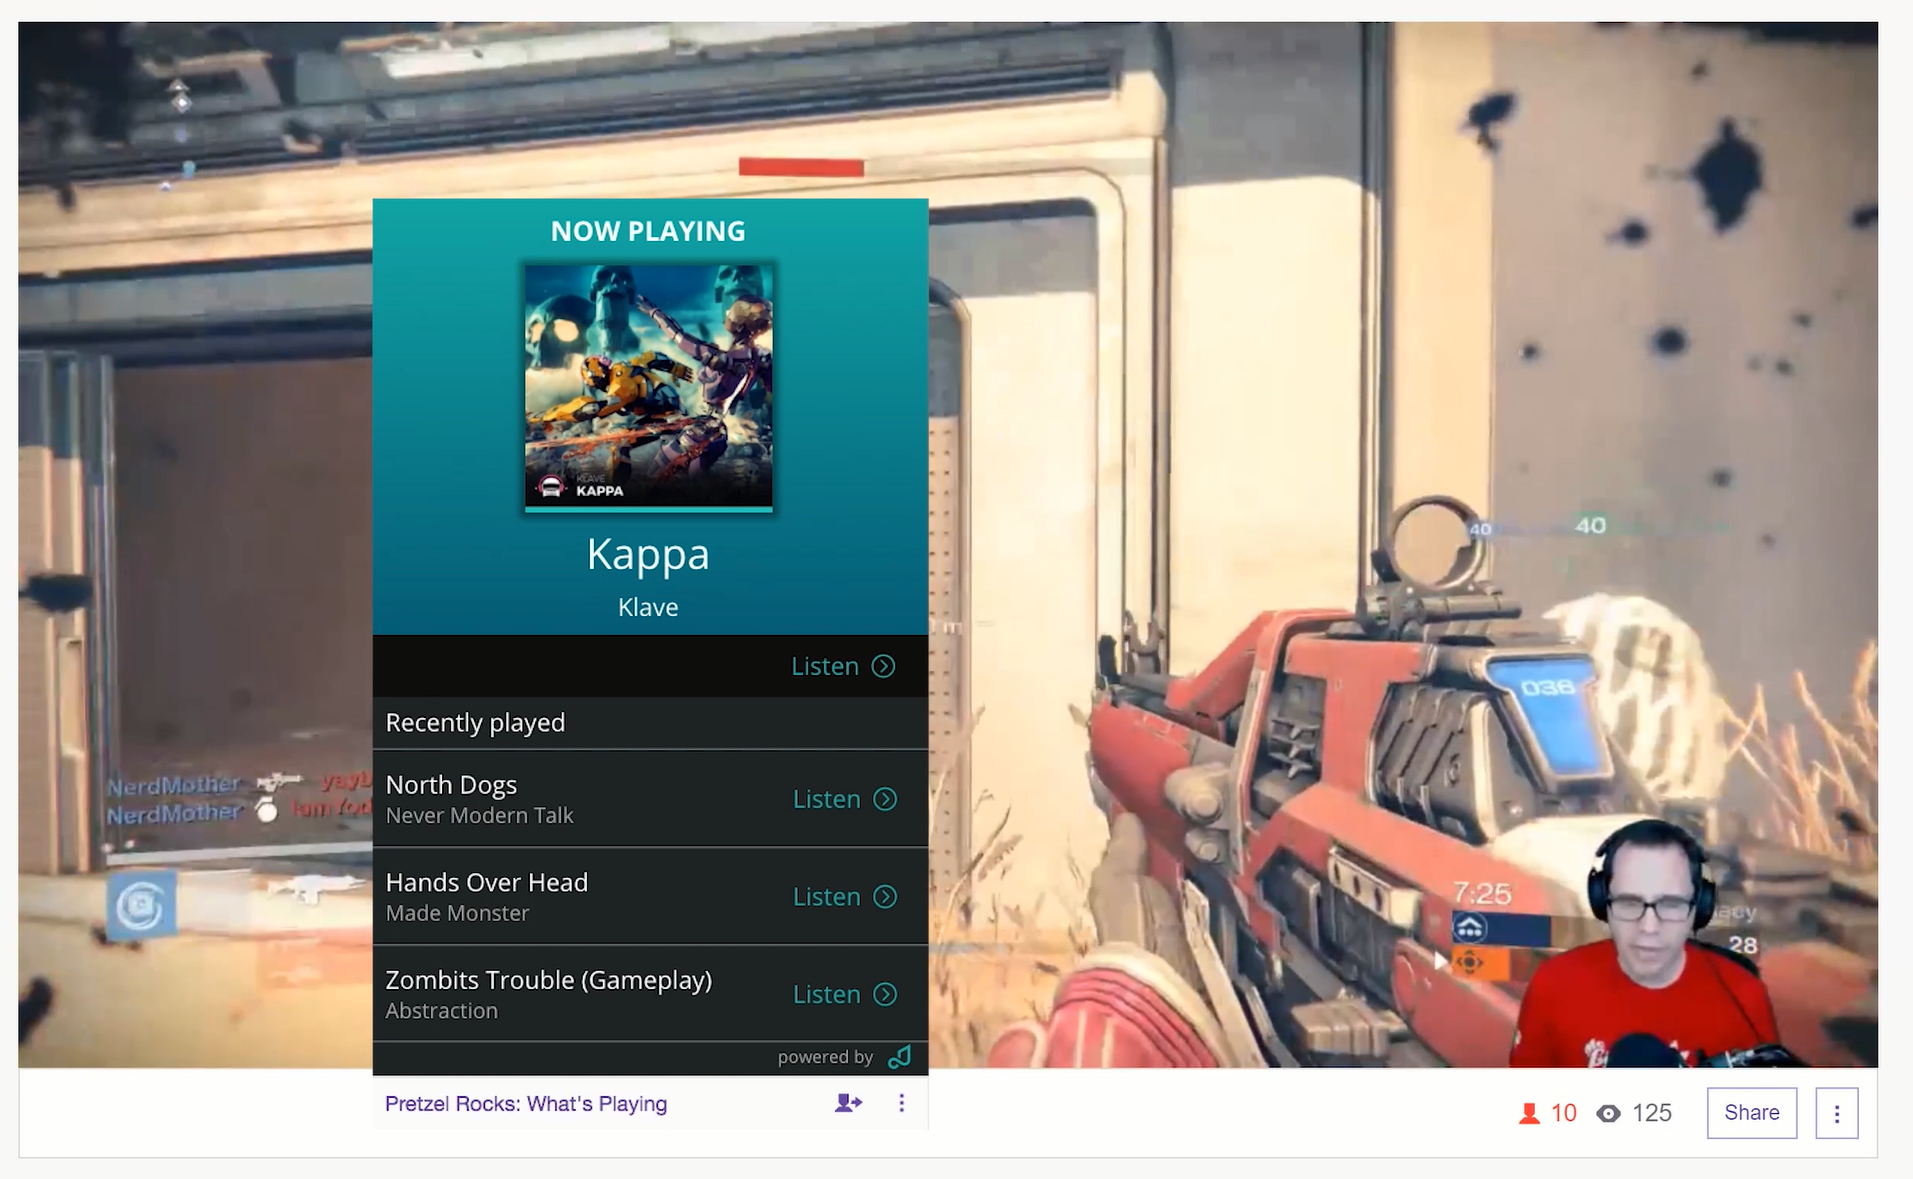Click the Kappa song title
The image size is (1913, 1179).
click(648, 554)
